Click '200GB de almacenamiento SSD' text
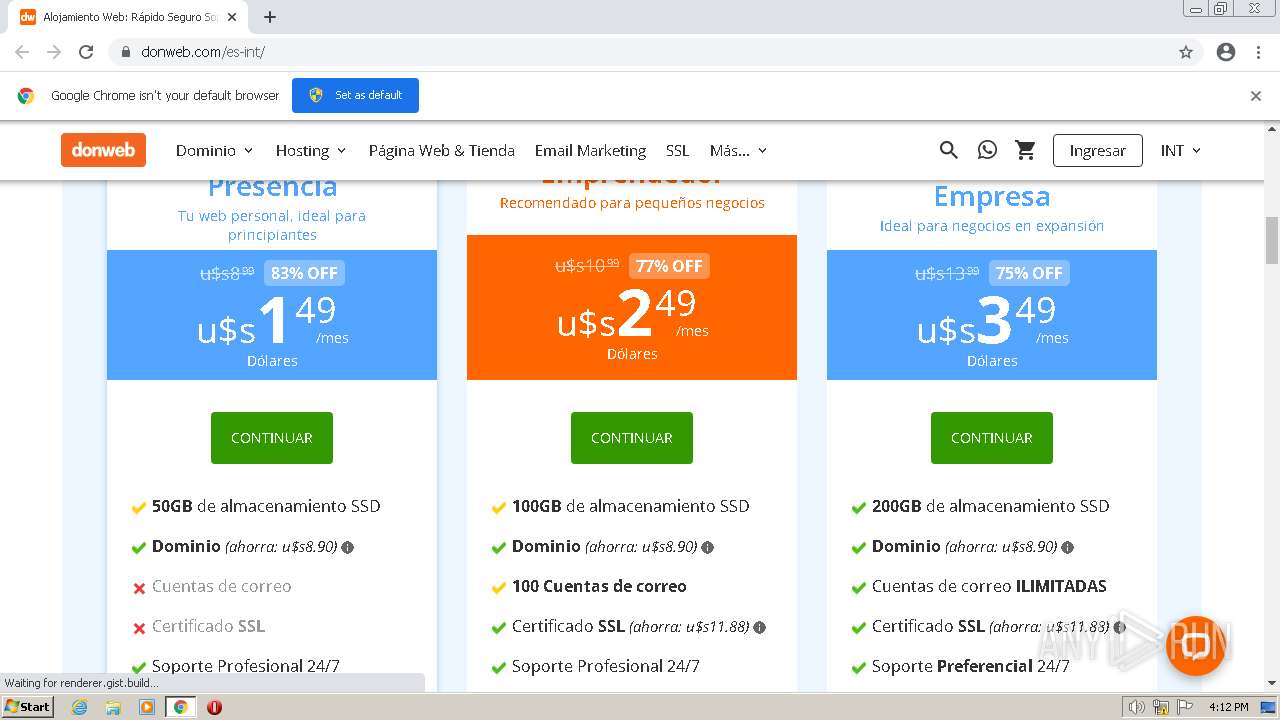The height and width of the screenshot is (720, 1280). (x=990, y=506)
